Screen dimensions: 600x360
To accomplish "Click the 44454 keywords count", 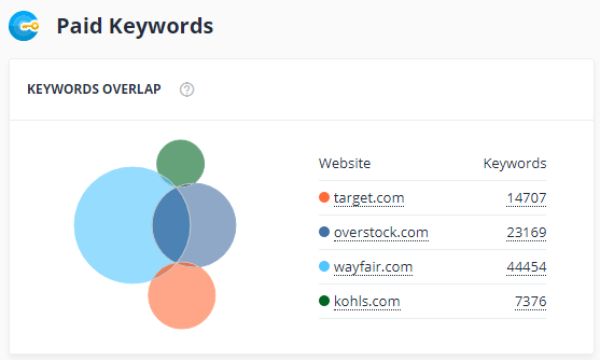I will (x=526, y=267).
